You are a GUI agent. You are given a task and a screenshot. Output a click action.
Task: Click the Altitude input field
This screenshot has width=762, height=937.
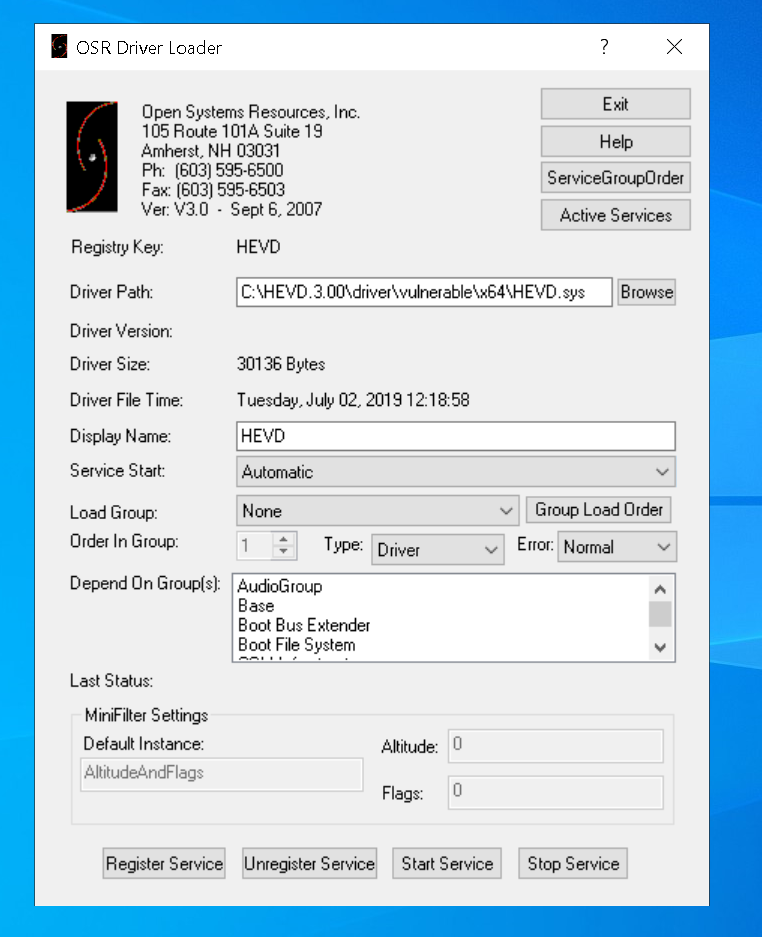pos(556,745)
